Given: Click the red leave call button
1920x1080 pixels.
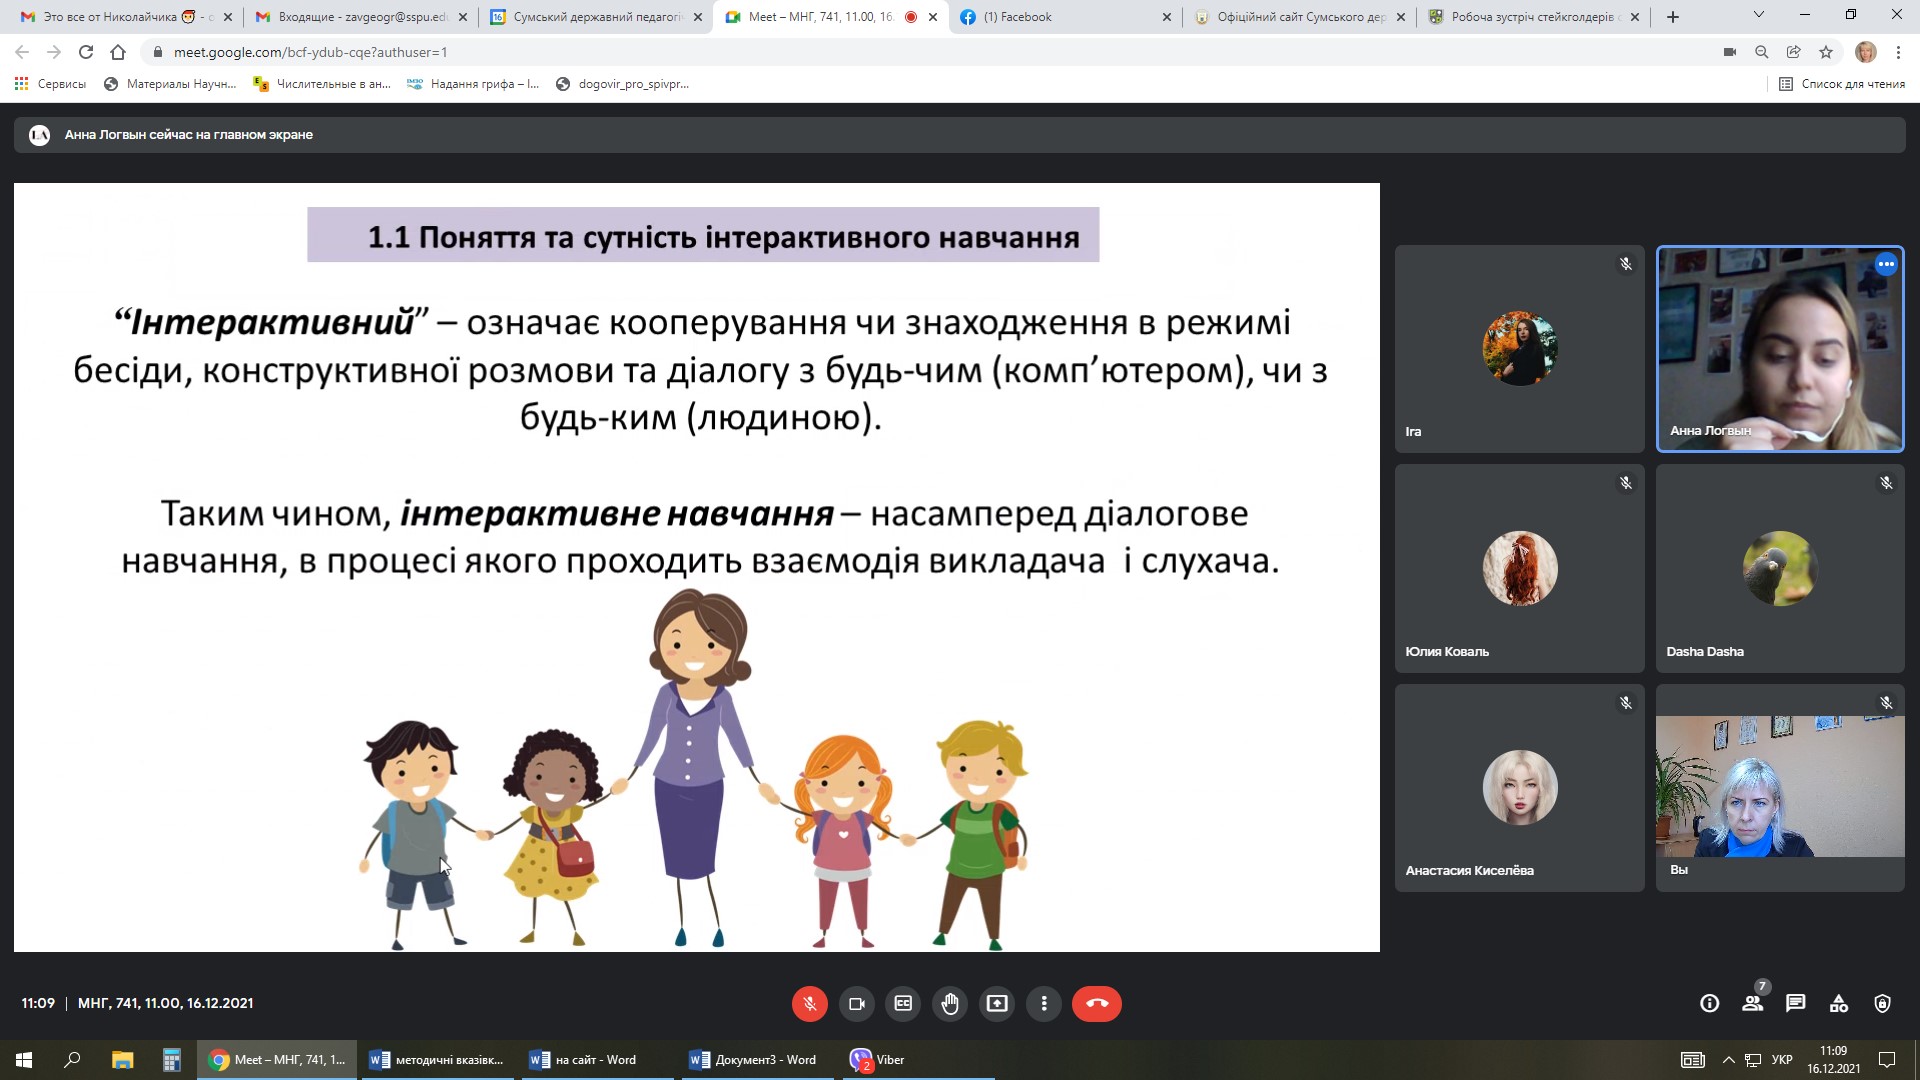Looking at the screenshot, I should click(1096, 1003).
